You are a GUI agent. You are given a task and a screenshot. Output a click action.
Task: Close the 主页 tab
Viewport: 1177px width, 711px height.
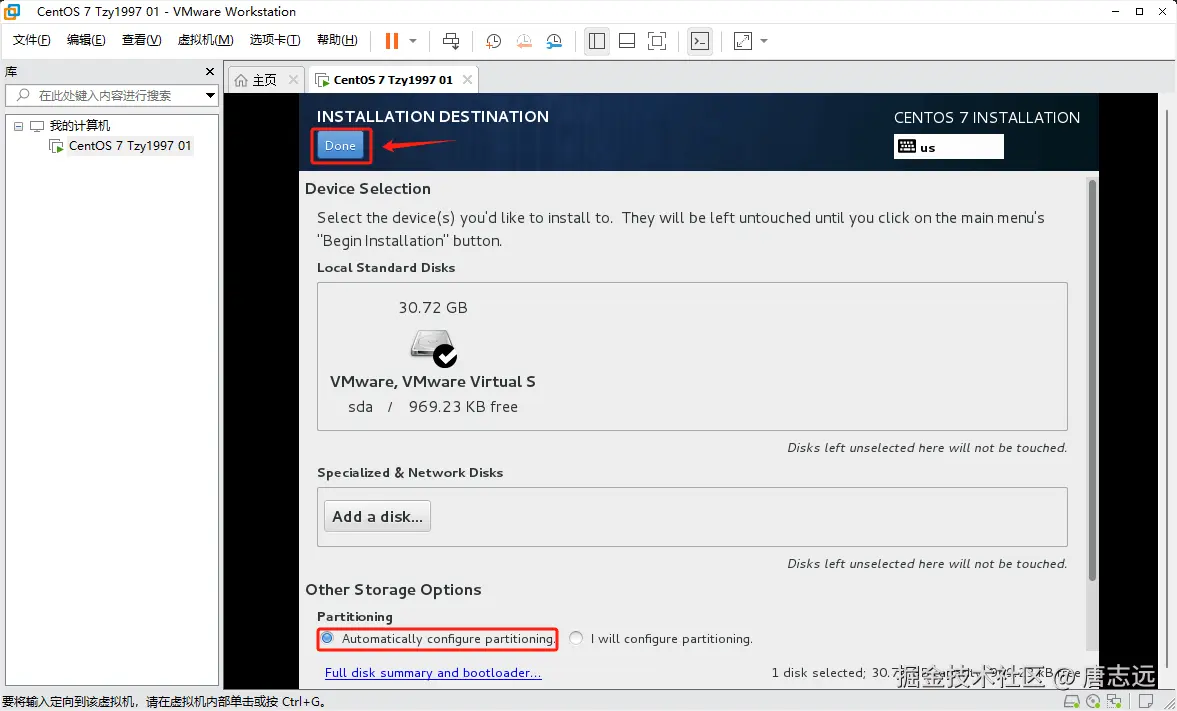click(293, 80)
